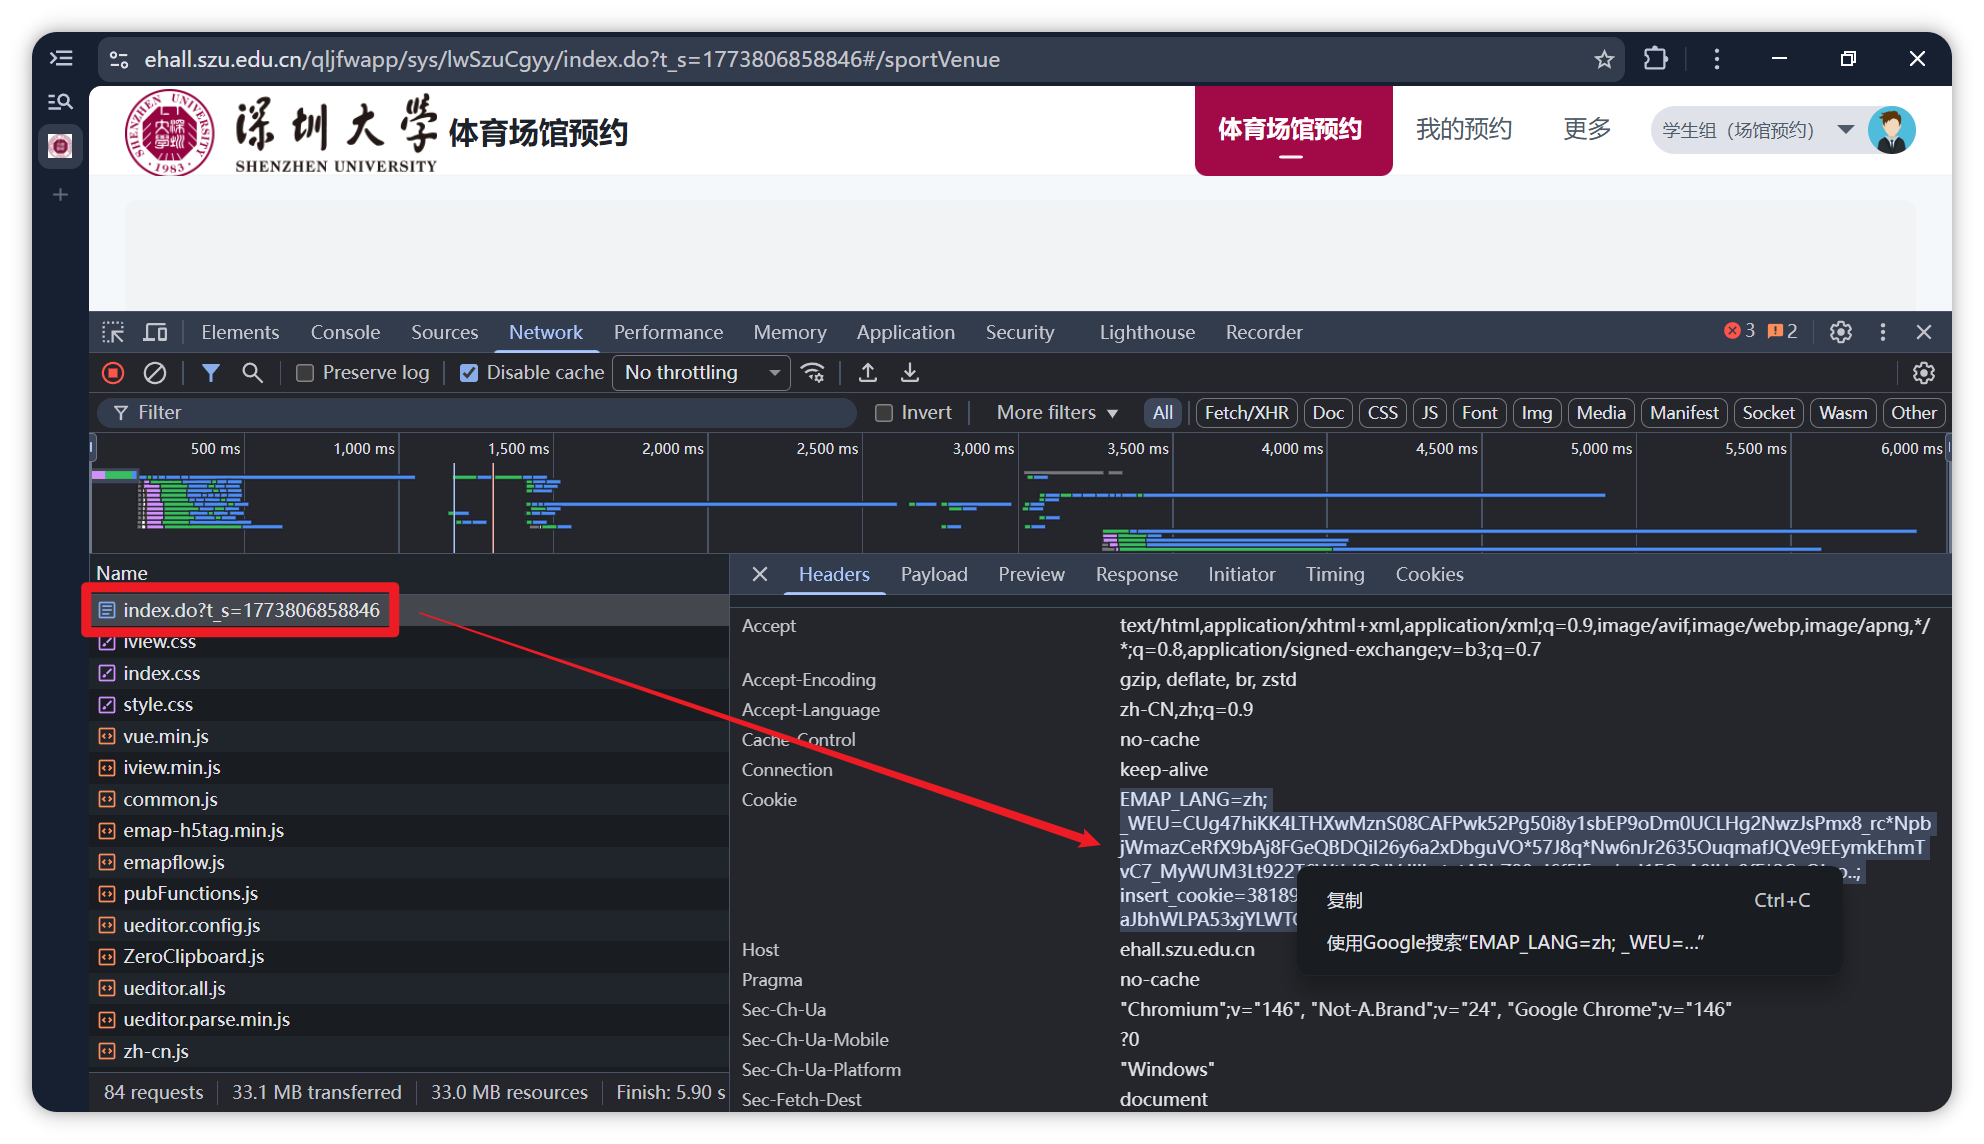Image resolution: width=1984 pixels, height=1144 pixels.
Task: Check the Invert filter checkbox
Action: (884, 413)
